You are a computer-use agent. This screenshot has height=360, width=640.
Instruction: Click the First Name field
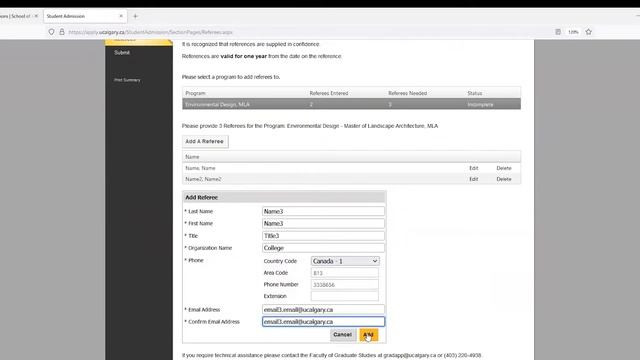(x=323, y=224)
